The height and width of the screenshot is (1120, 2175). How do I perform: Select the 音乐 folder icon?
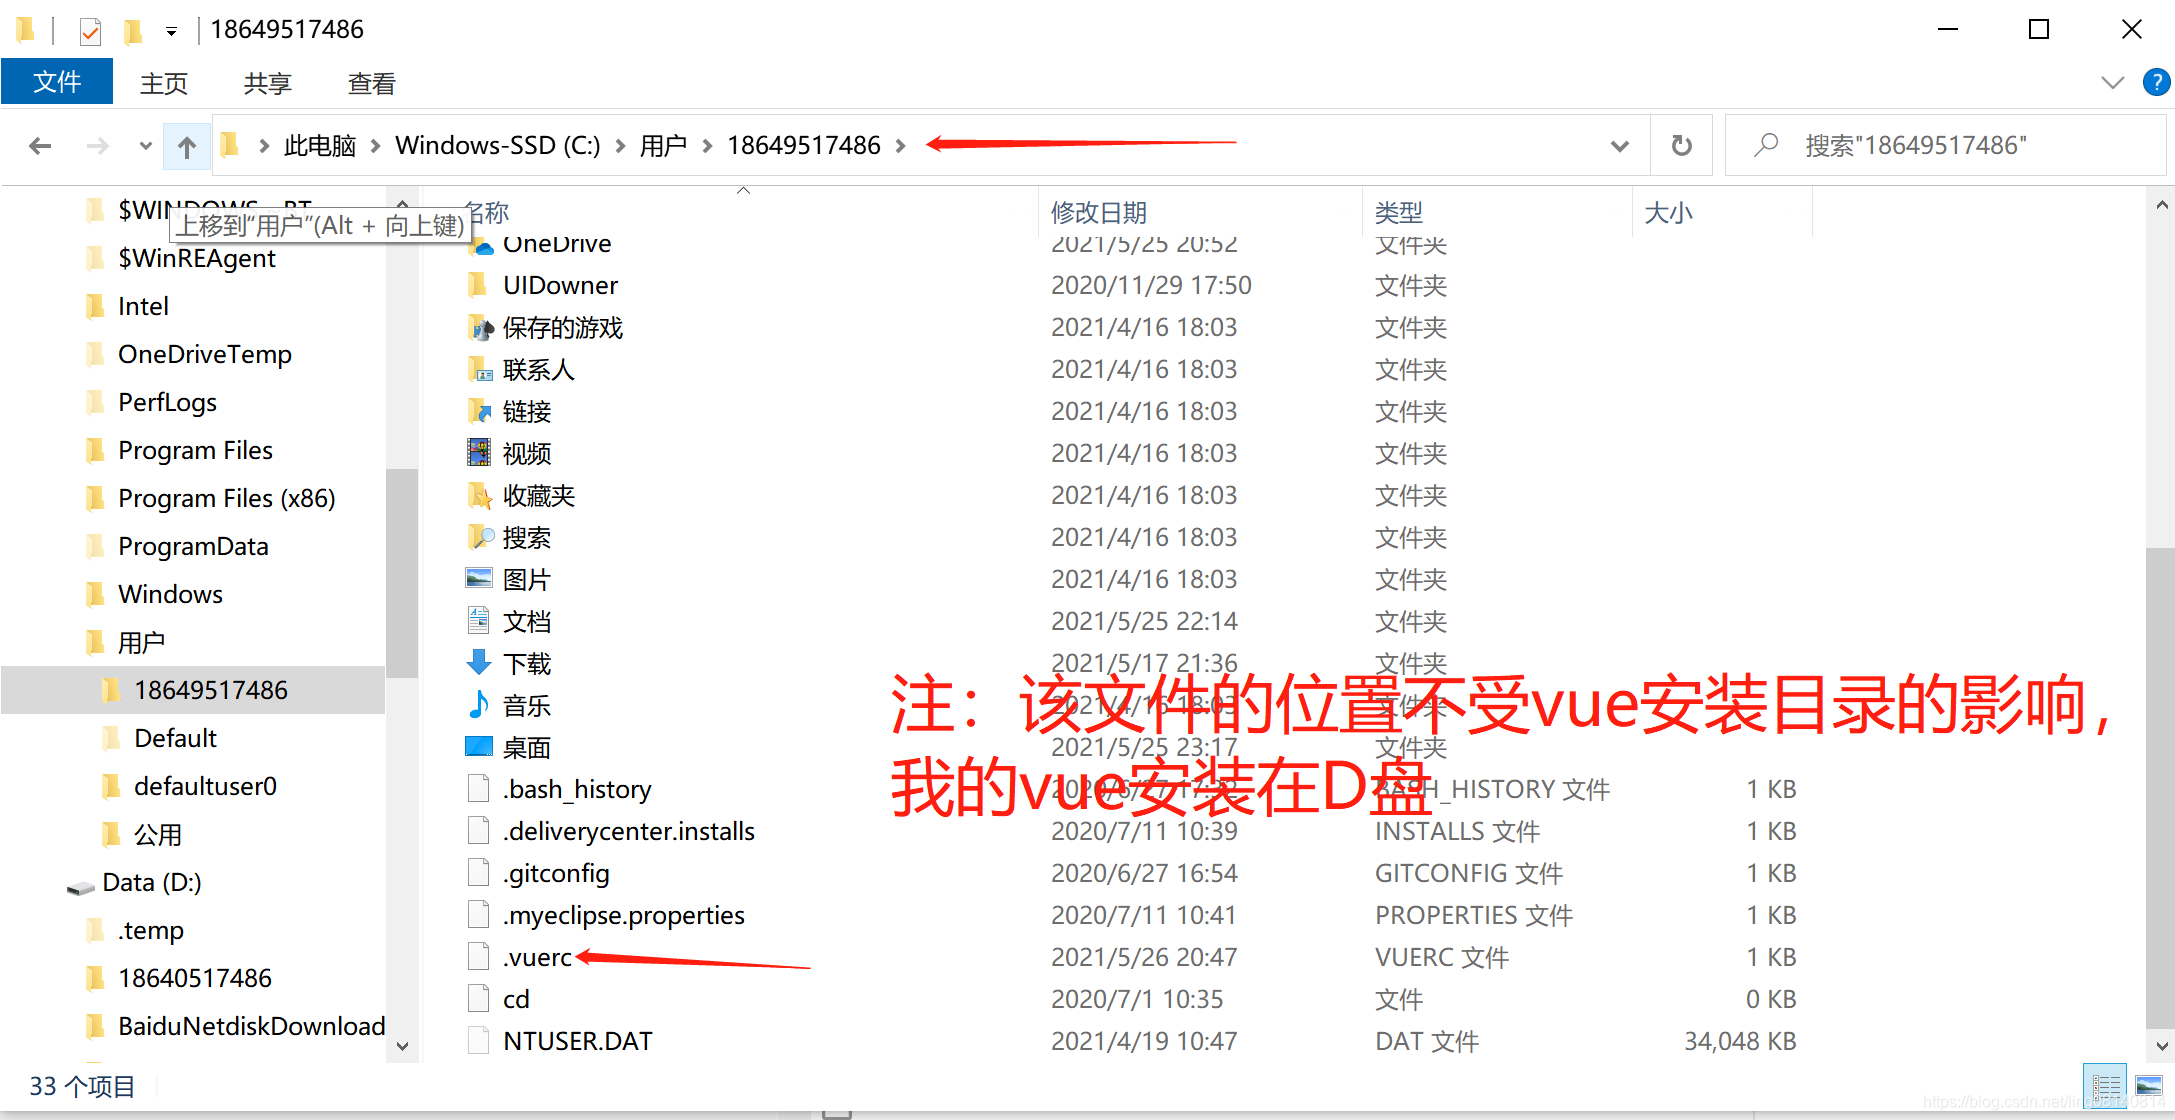[x=479, y=706]
